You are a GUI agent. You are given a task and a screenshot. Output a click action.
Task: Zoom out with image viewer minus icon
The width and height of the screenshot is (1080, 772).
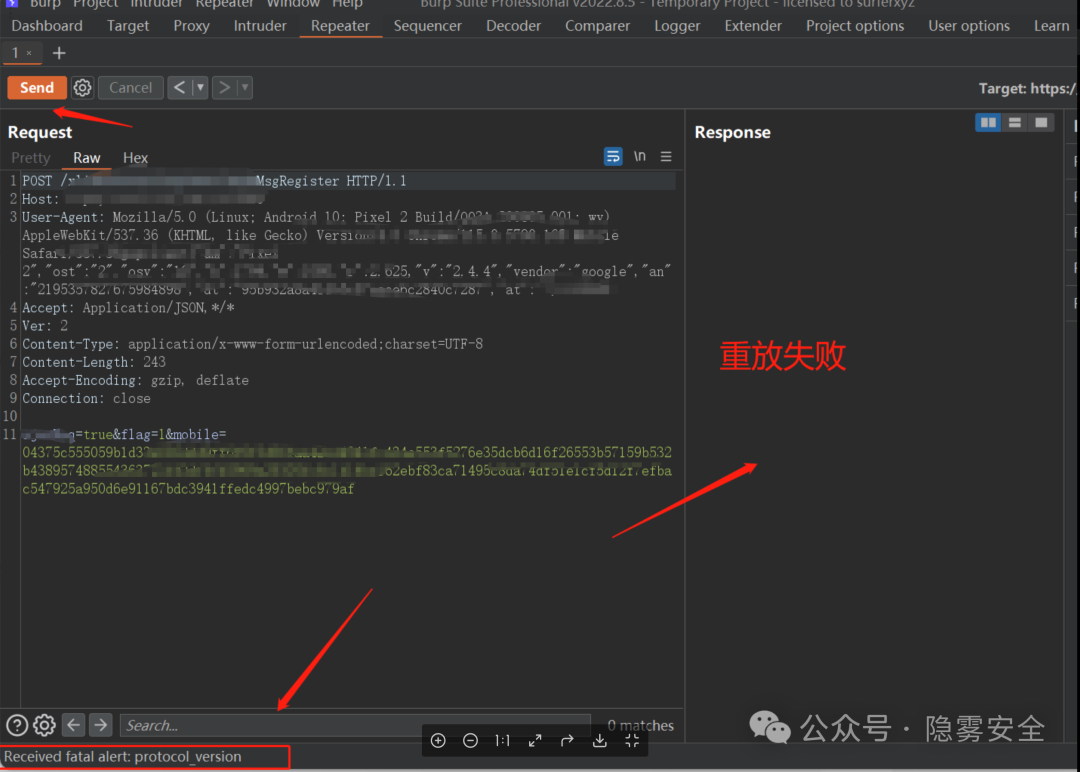pyautogui.click(x=470, y=740)
